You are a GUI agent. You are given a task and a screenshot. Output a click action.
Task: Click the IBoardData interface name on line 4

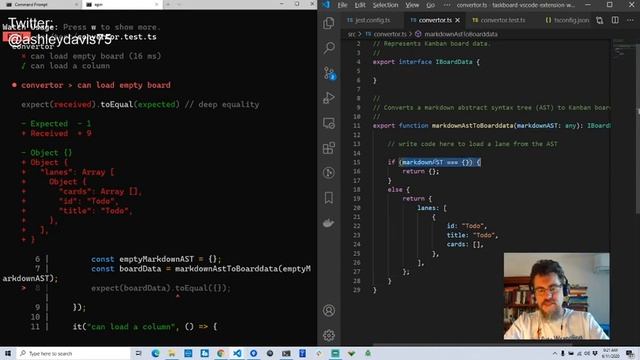[x=453, y=62]
